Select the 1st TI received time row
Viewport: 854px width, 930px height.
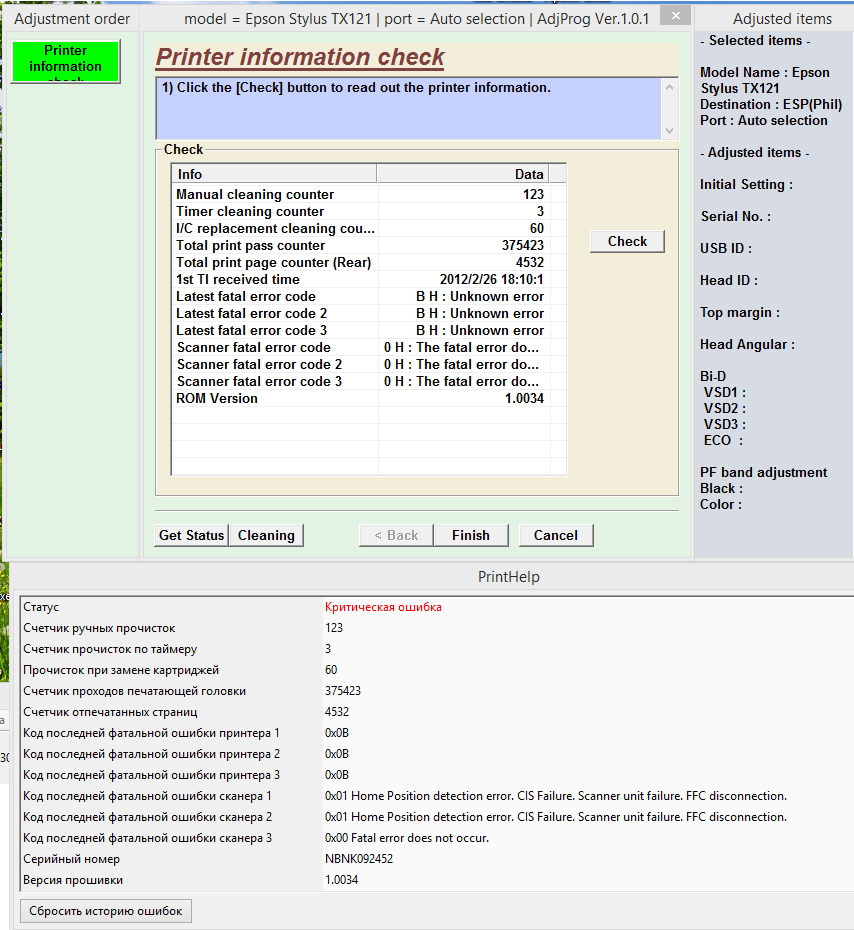[x=361, y=279]
